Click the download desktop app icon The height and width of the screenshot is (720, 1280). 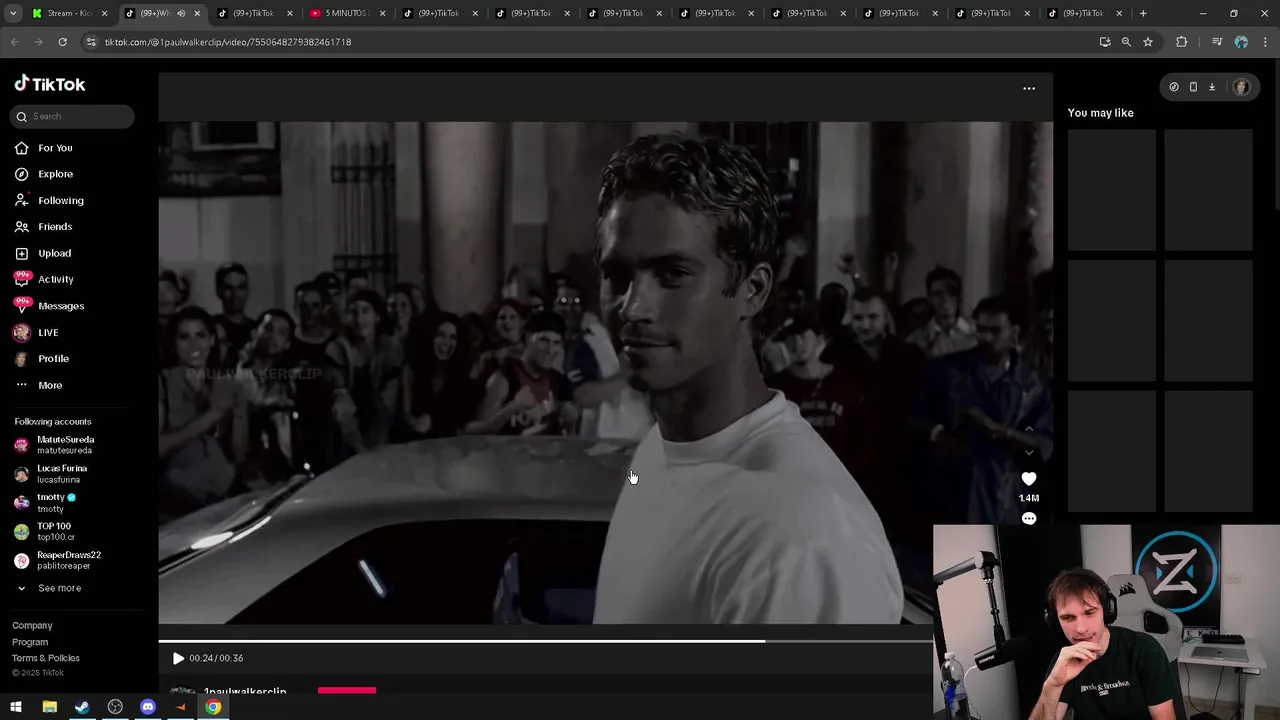[x=1212, y=87]
